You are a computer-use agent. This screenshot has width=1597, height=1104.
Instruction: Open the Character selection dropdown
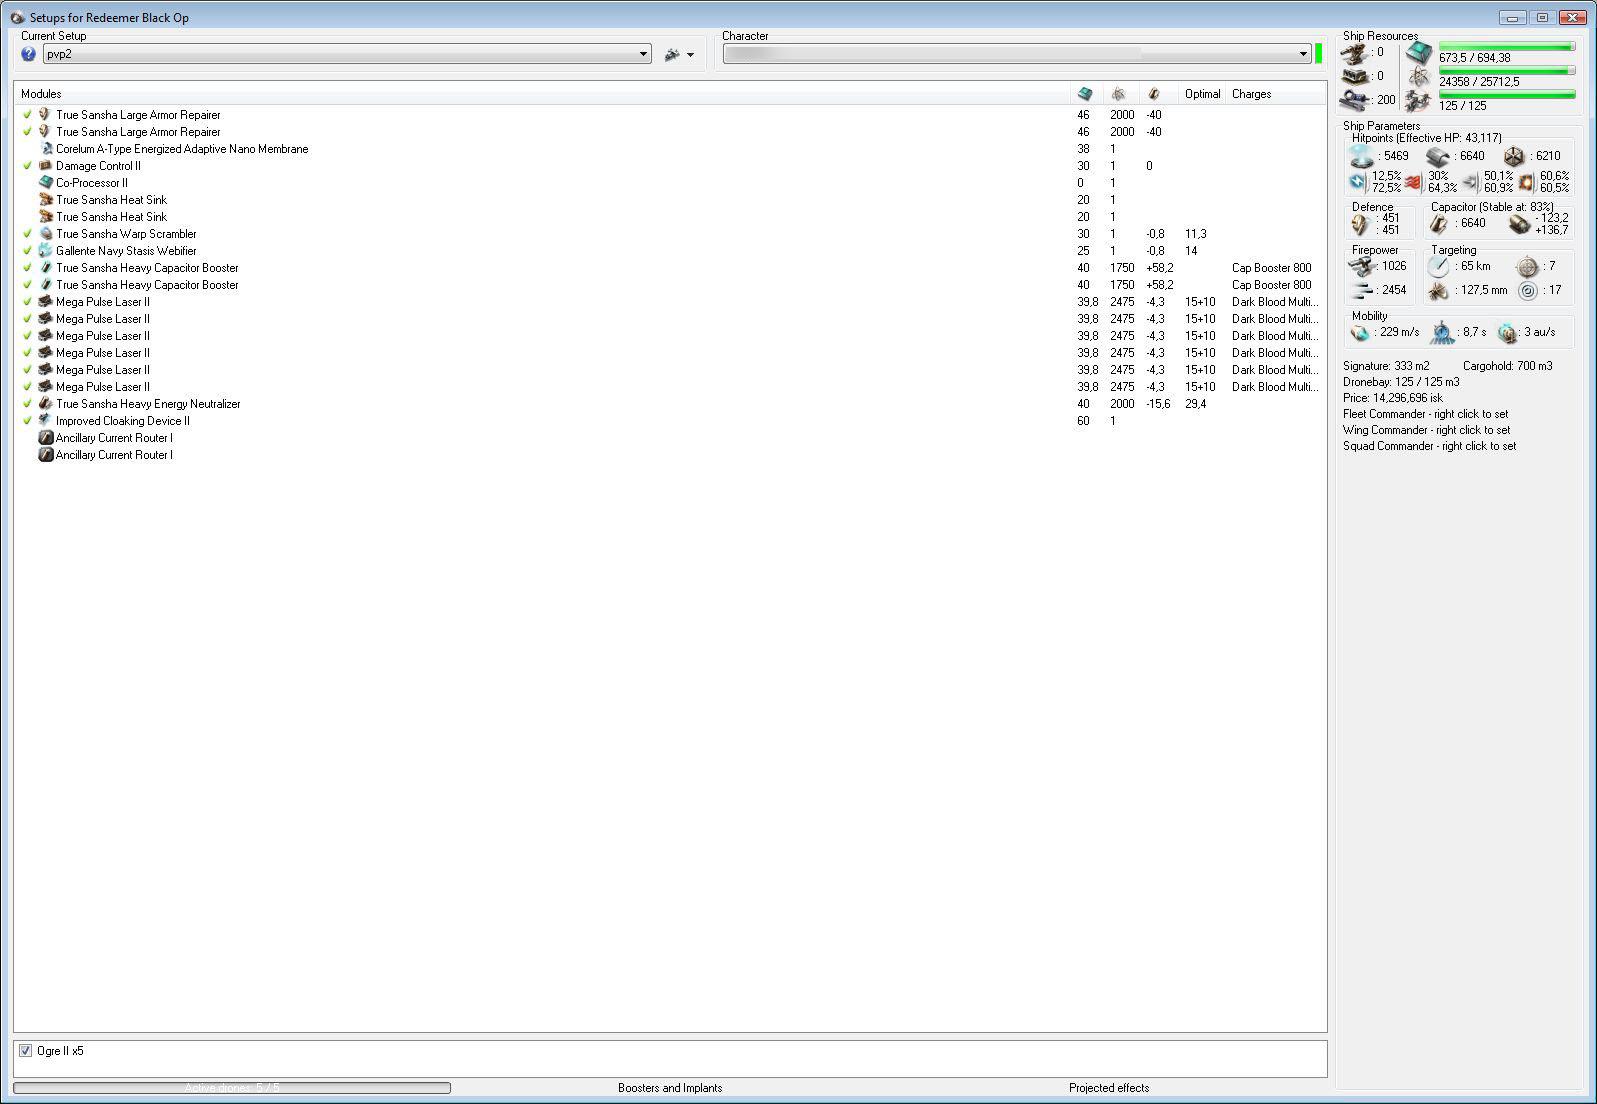pos(1017,54)
